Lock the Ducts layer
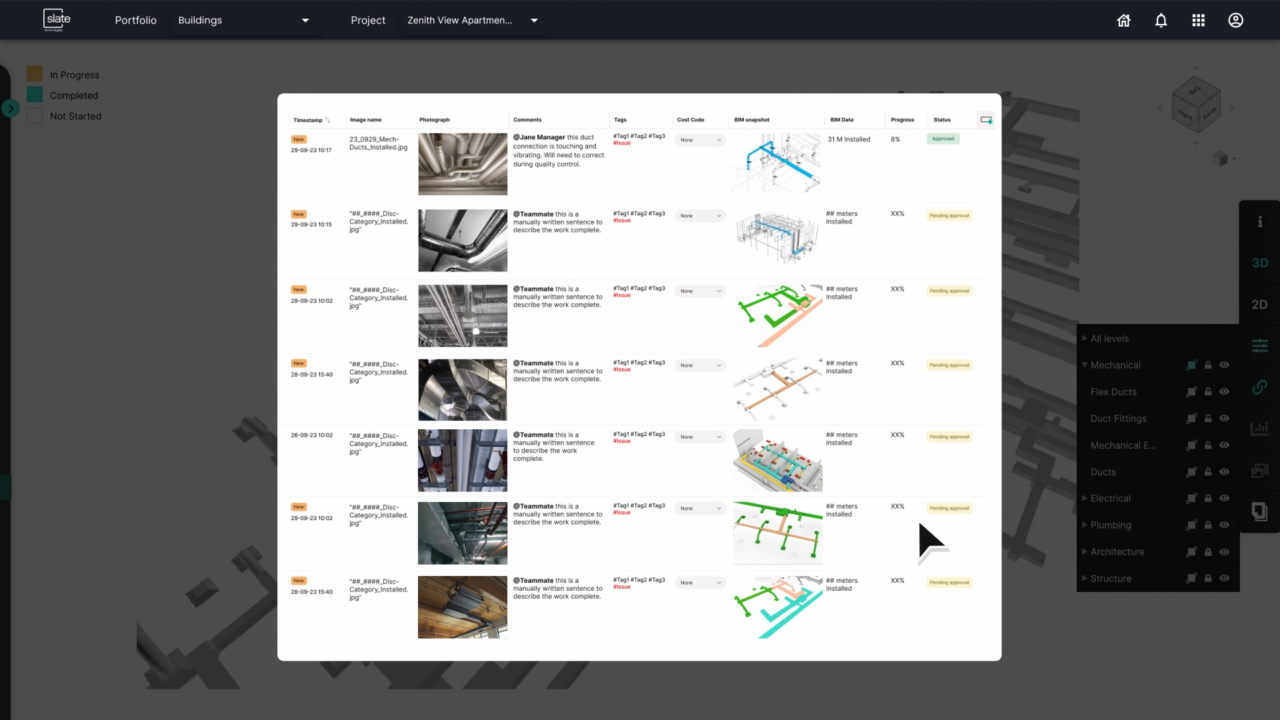This screenshot has width=1280, height=720. pyautogui.click(x=1208, y=471)
